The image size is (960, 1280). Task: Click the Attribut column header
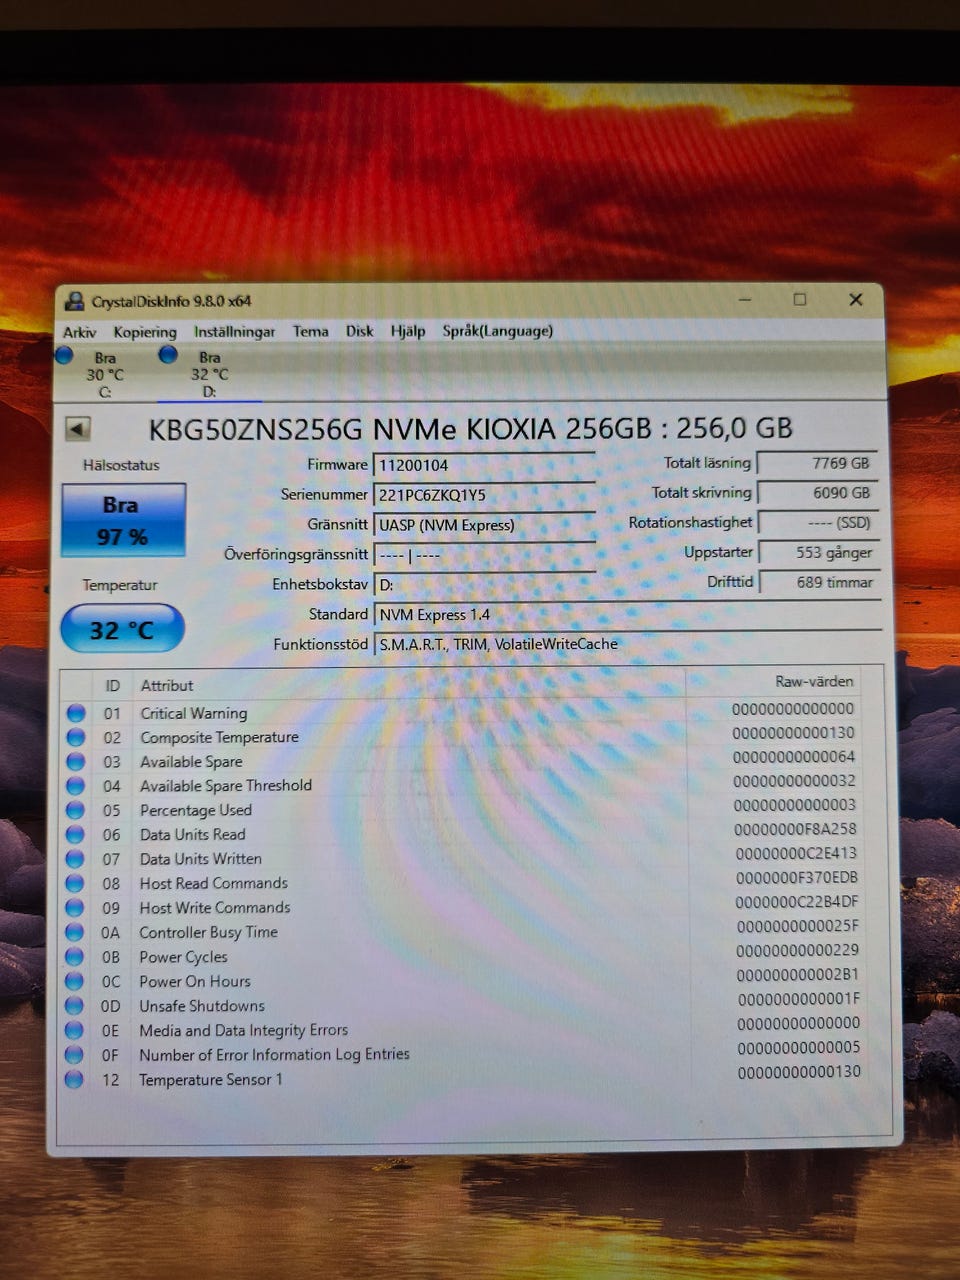point(167,686)
